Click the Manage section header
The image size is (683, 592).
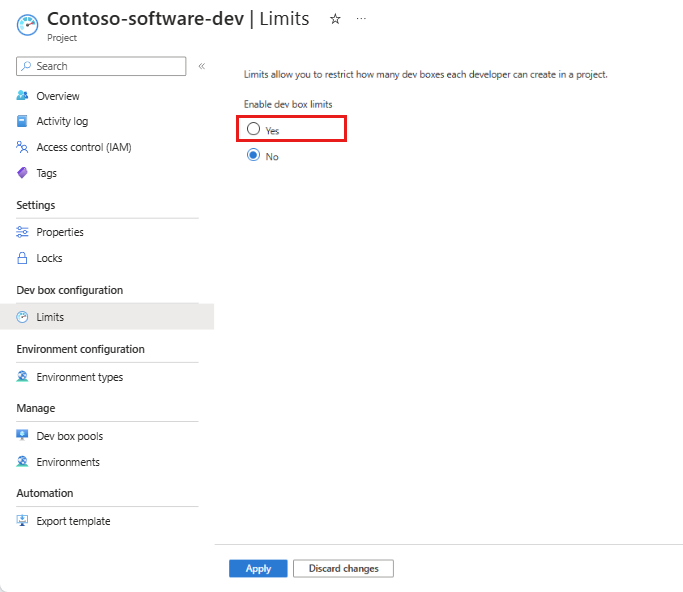pos(36,408)
